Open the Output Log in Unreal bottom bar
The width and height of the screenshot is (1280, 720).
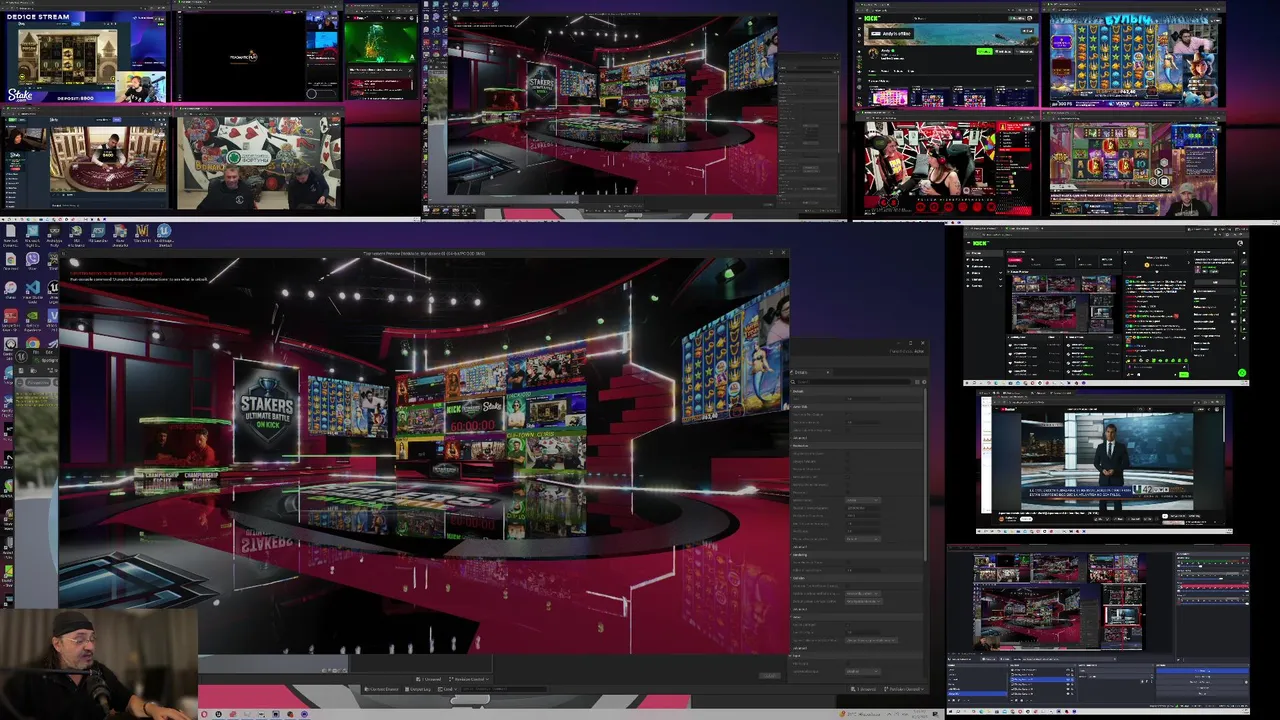[x=418, y=689]
